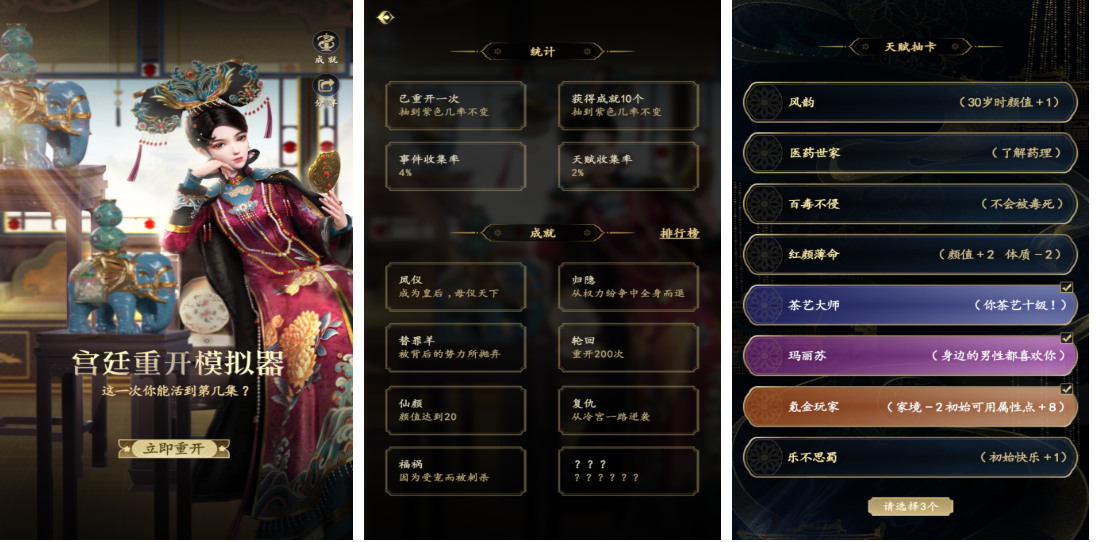Open the 归隐 achievement card
The height and width of the screenshot is (542, 1096).
(x=628, y=287)
